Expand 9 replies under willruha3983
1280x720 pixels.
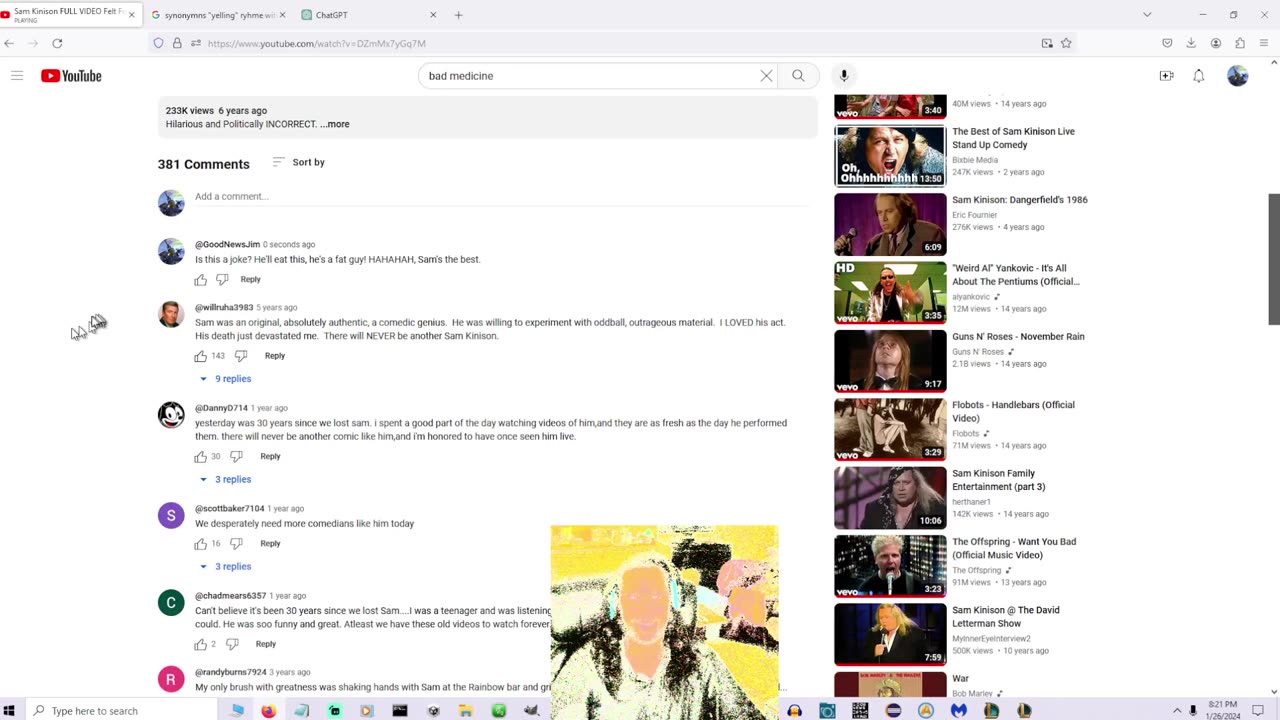tap(225, 379)
